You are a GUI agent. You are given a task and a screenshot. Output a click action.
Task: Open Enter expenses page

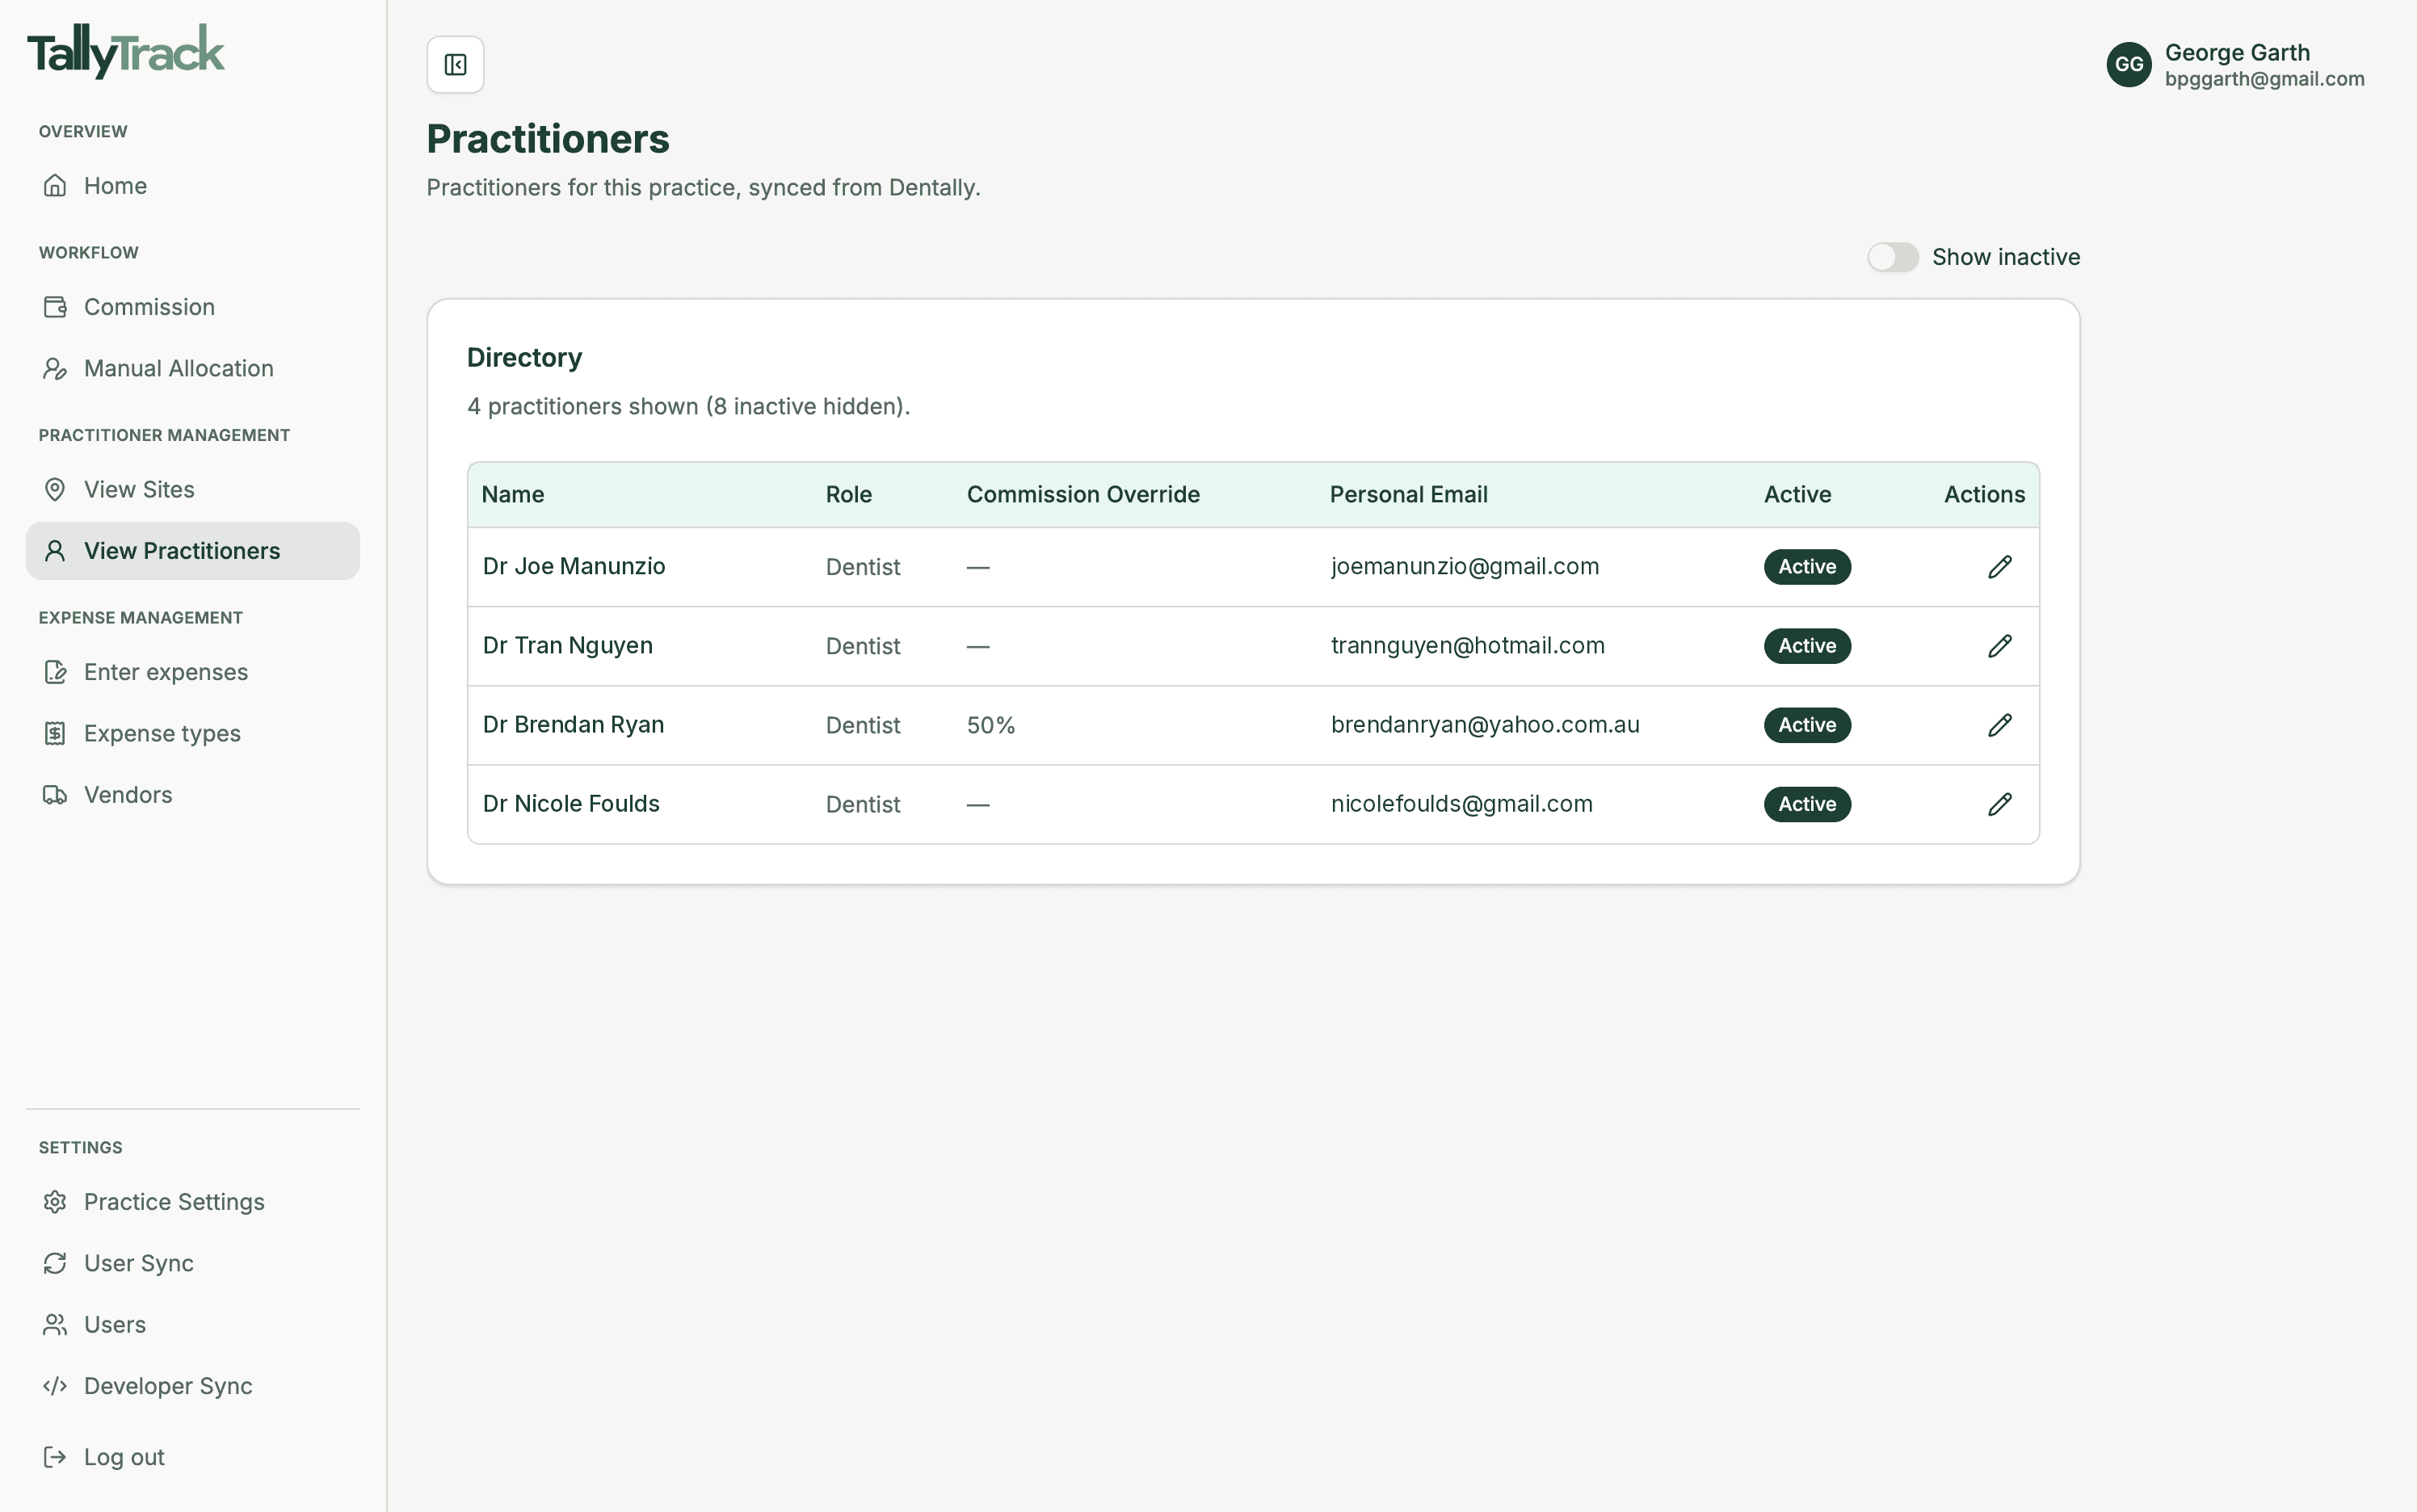(193, 672)
